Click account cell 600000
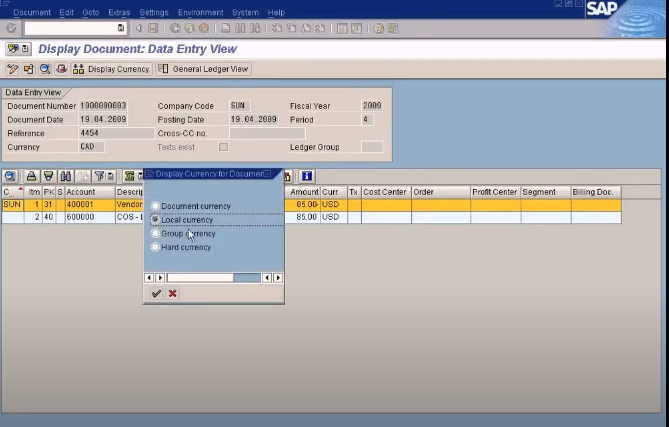The width and height of the screenshot is (669, 427). (x=90, y=217)
